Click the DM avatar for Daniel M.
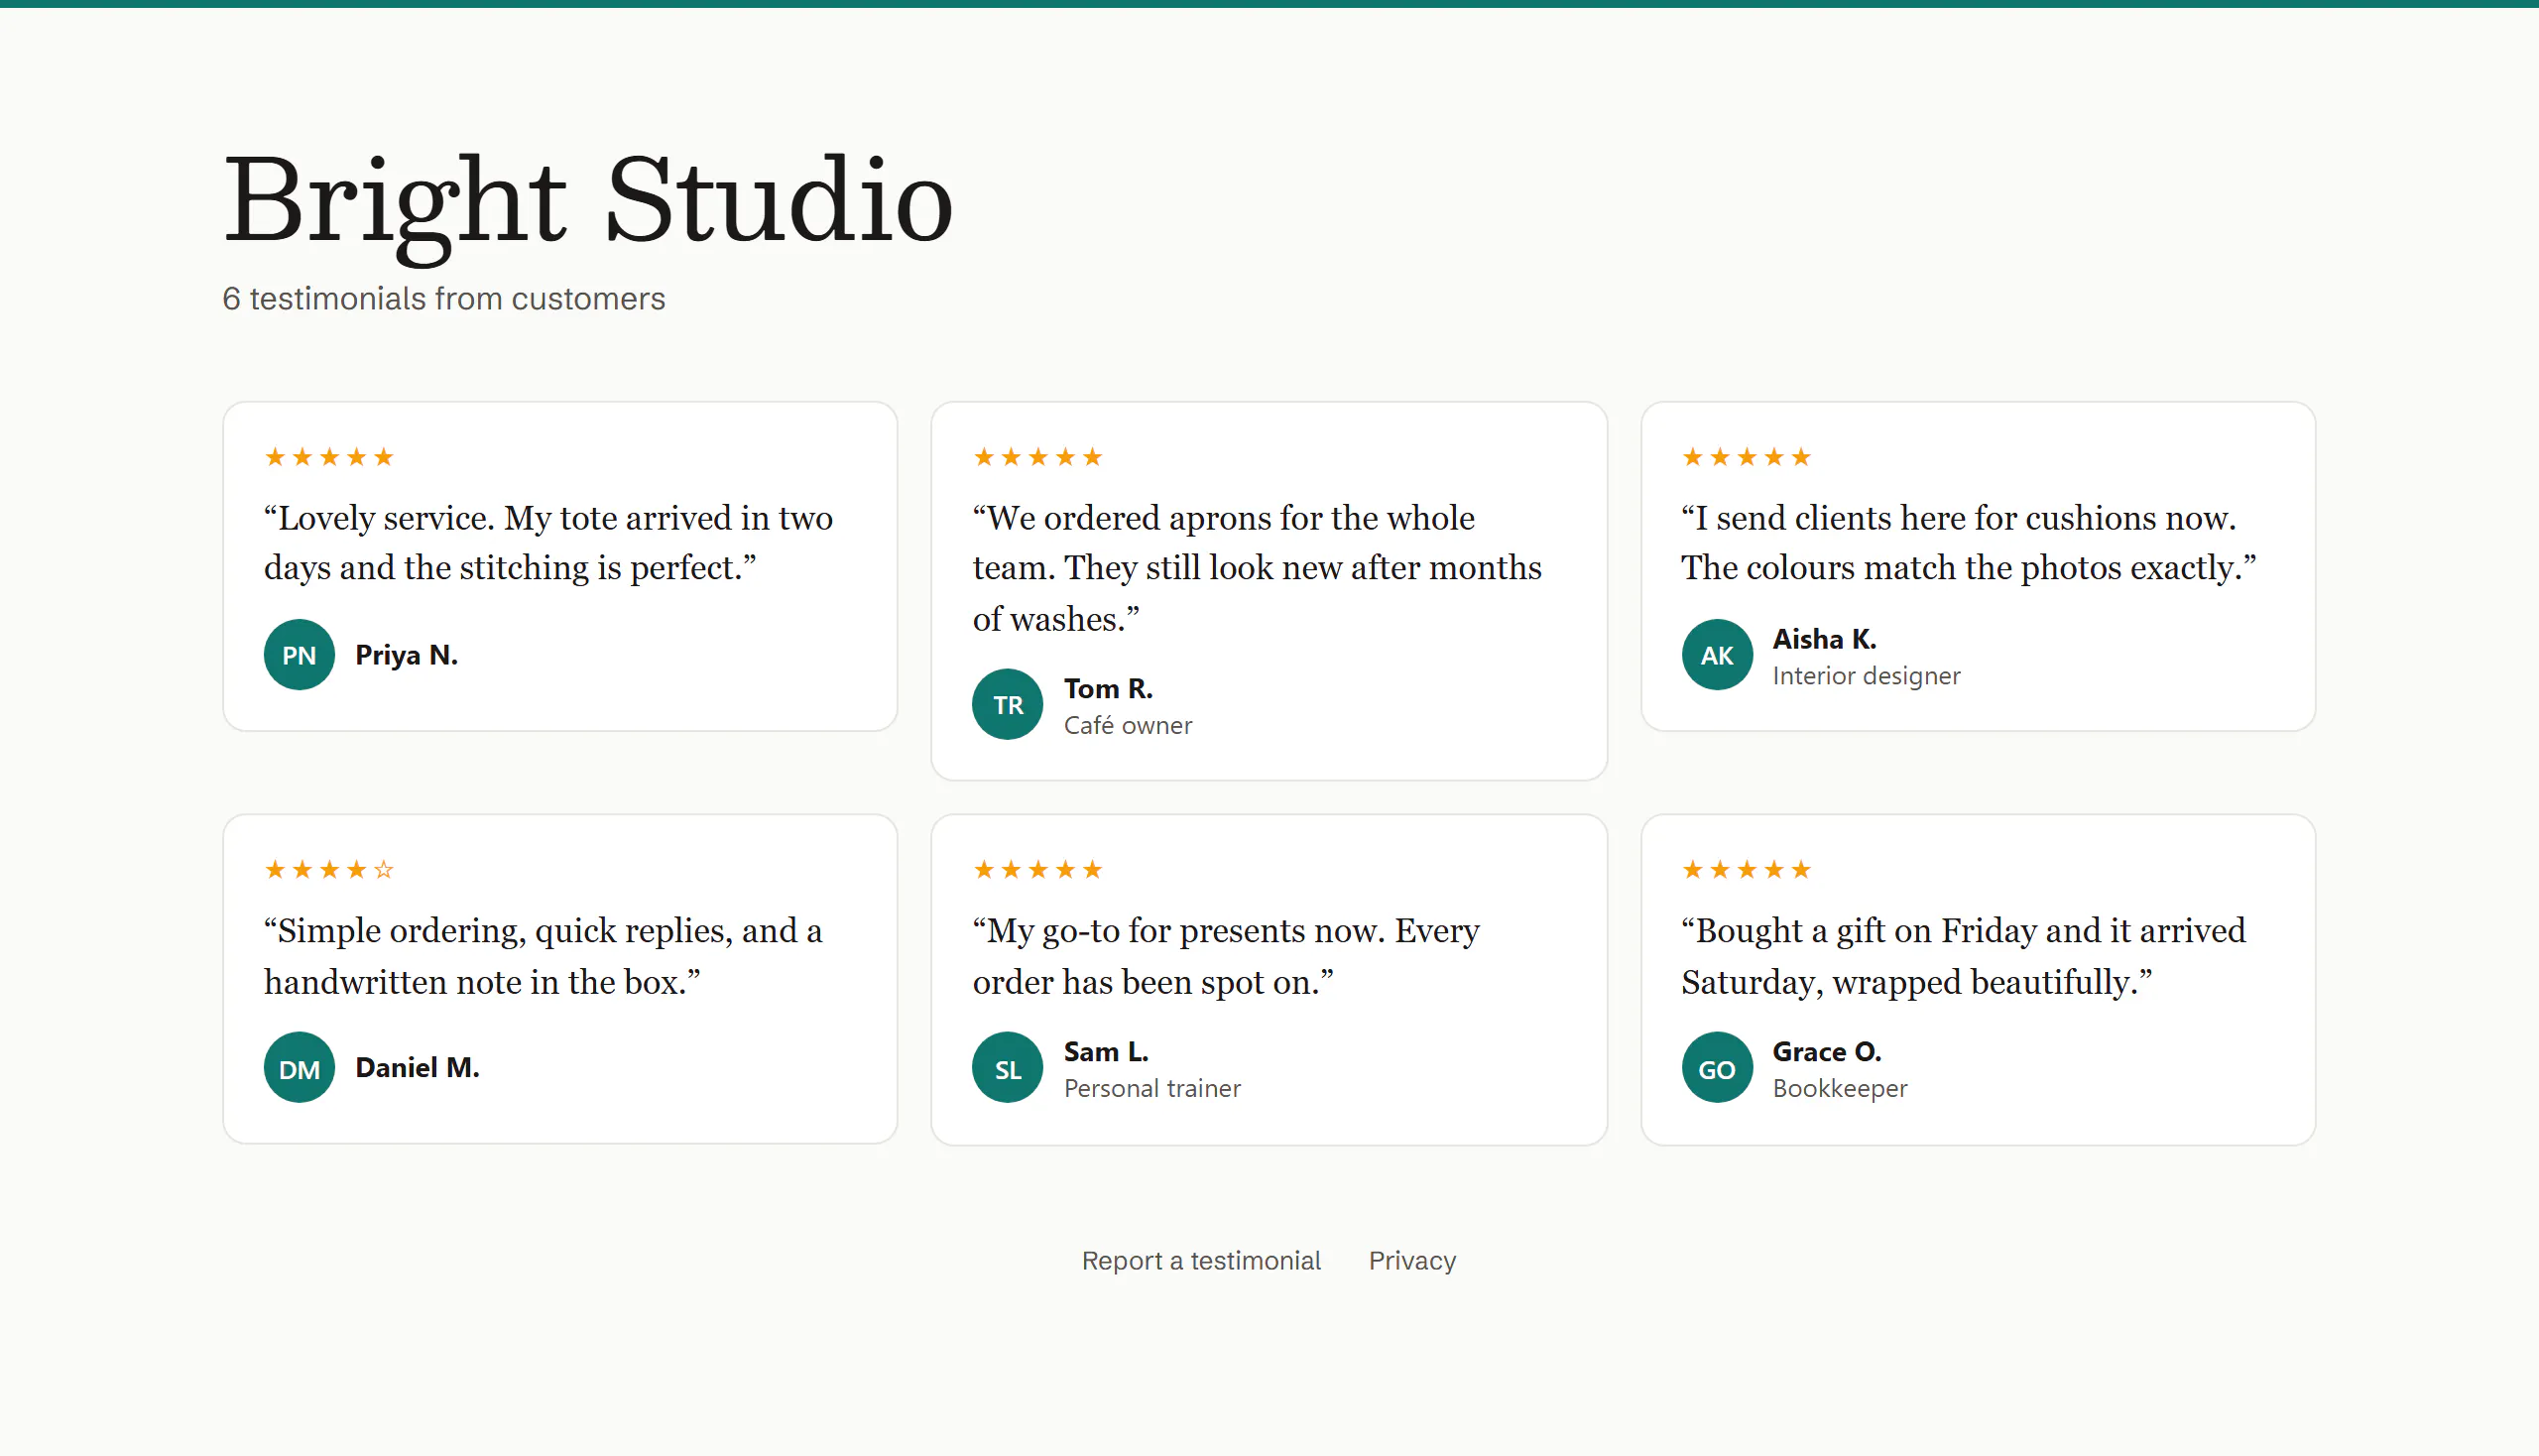This screenshot has width=2539, height=1456. coord(299,1068)
